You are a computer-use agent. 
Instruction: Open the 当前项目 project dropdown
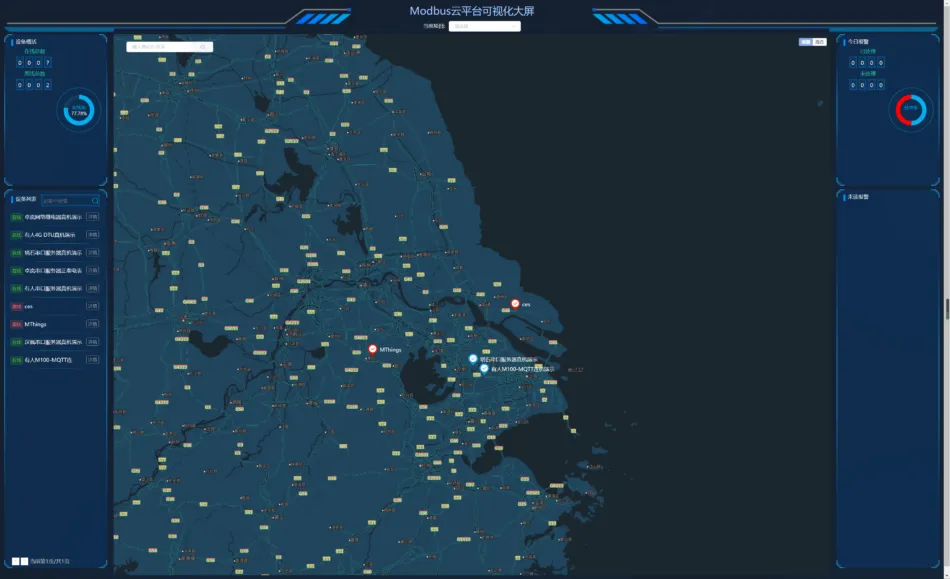[x=484, y=26]
